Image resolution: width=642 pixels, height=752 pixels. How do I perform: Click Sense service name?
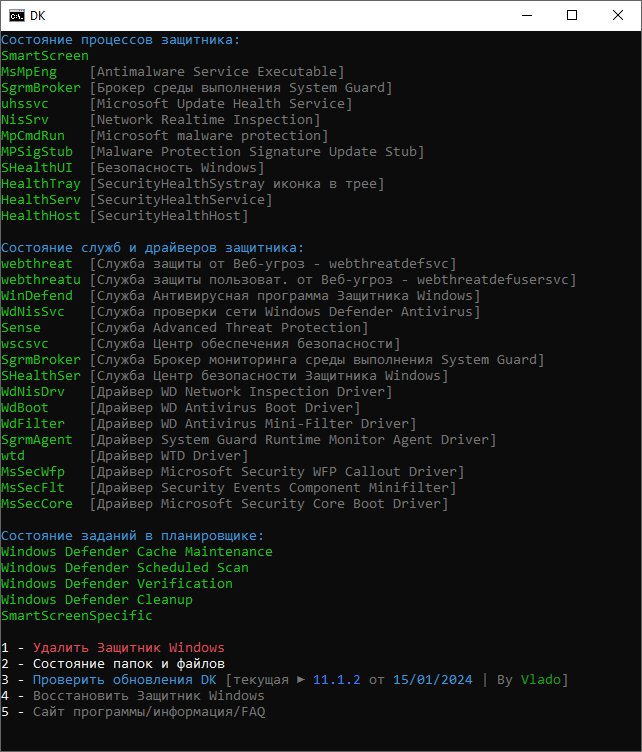tap(21, 328)
